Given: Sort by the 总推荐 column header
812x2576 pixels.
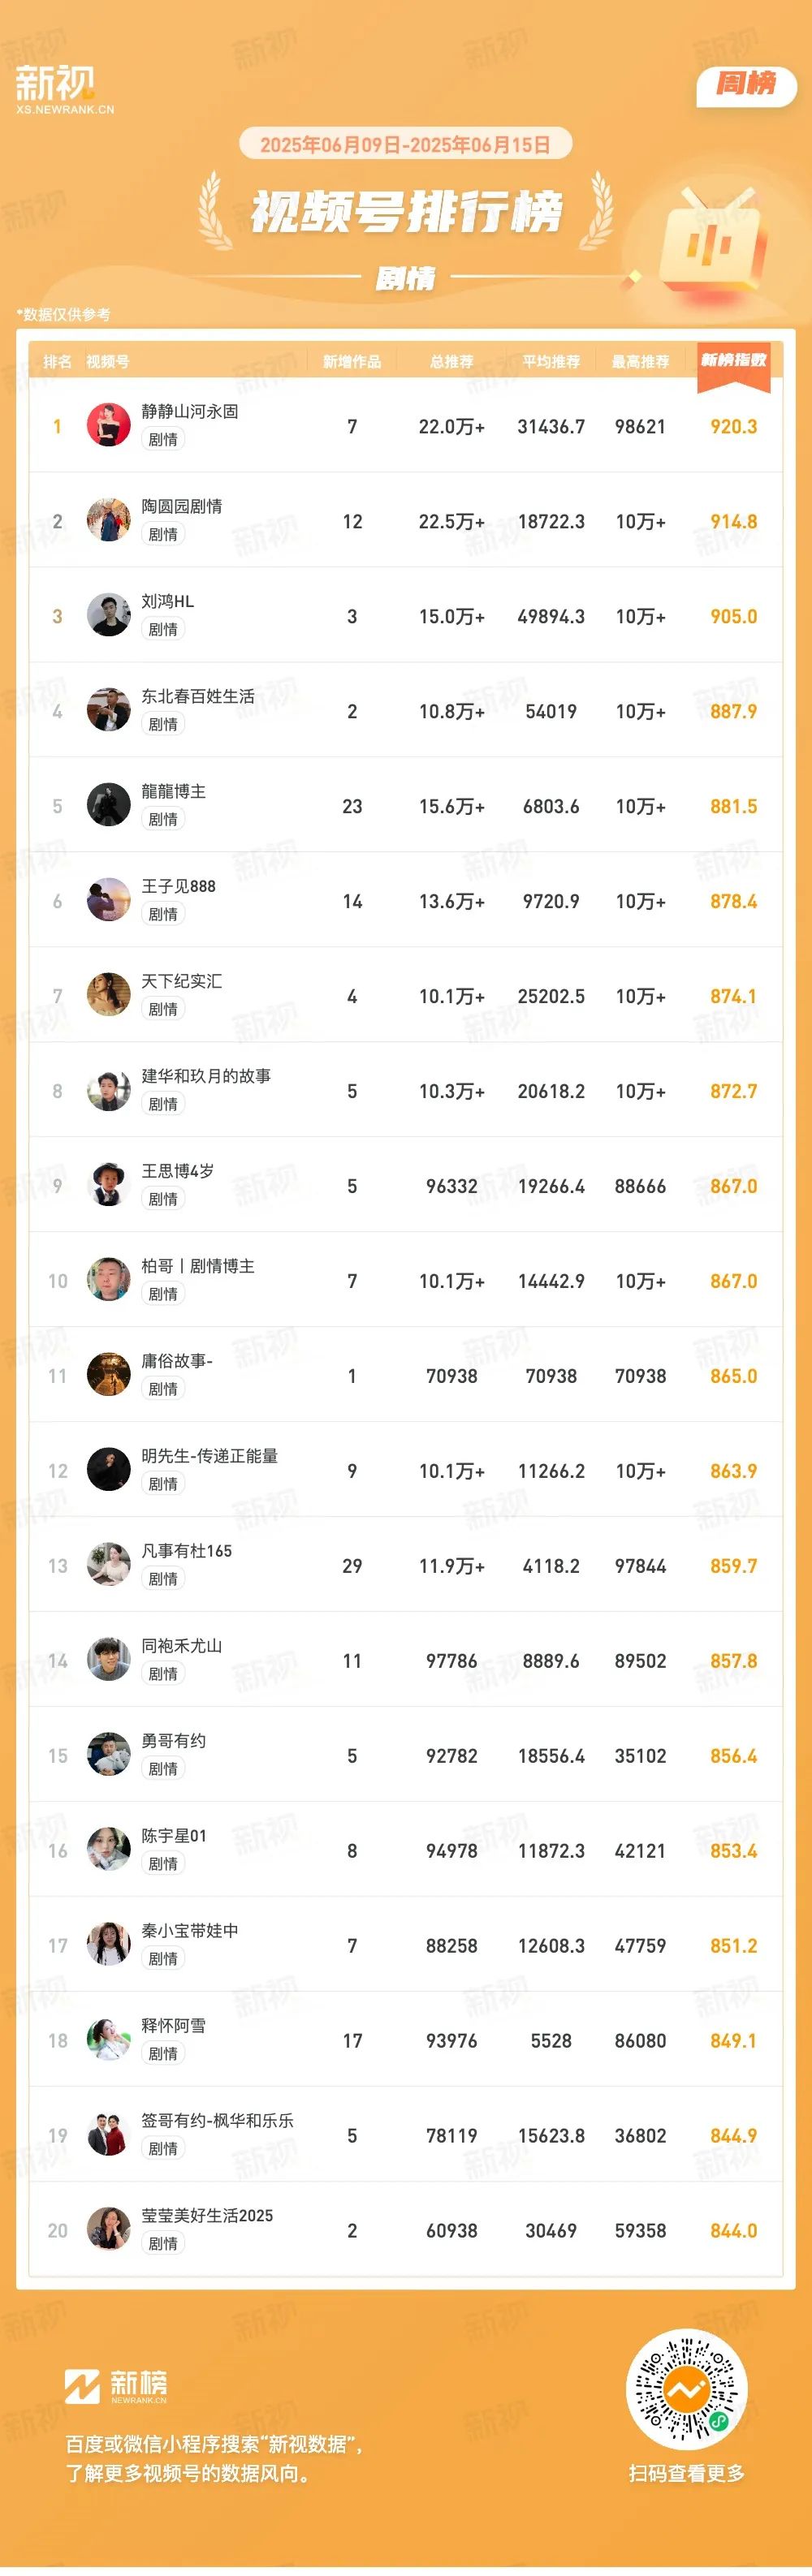Looking at the screenshot, I should (451, 362).
